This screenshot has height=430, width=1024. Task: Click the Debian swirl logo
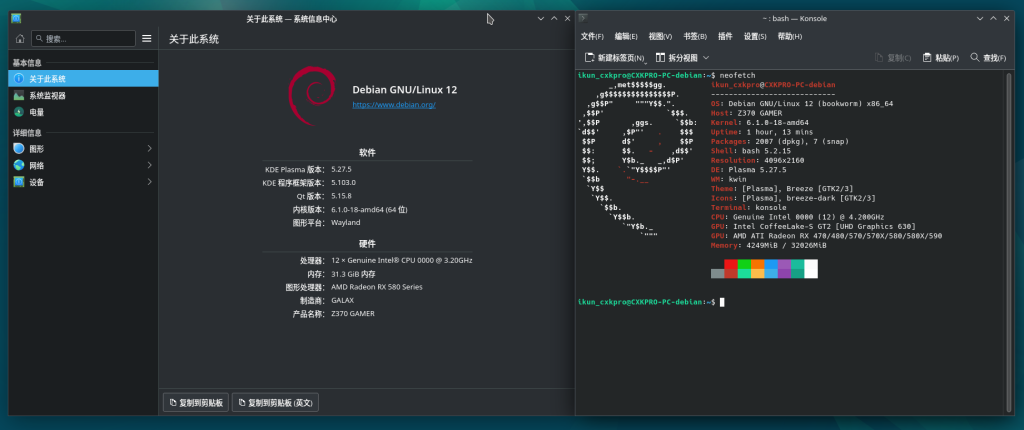click(x=313, y=97)
